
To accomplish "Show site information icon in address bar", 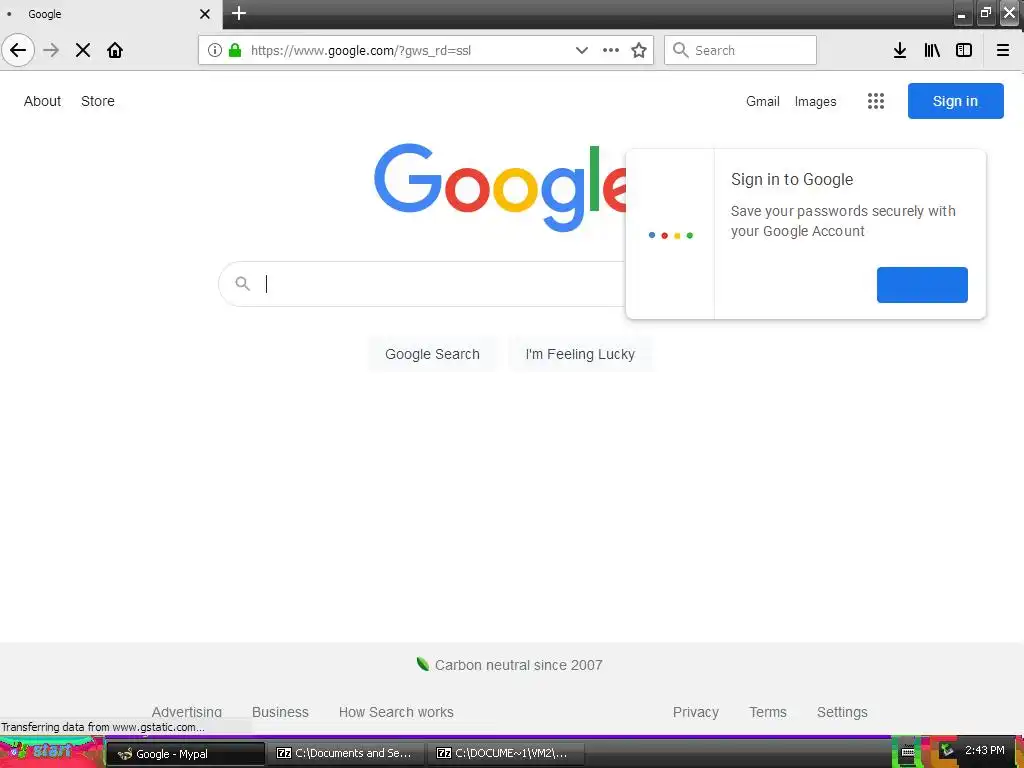I will pos(215,50).
